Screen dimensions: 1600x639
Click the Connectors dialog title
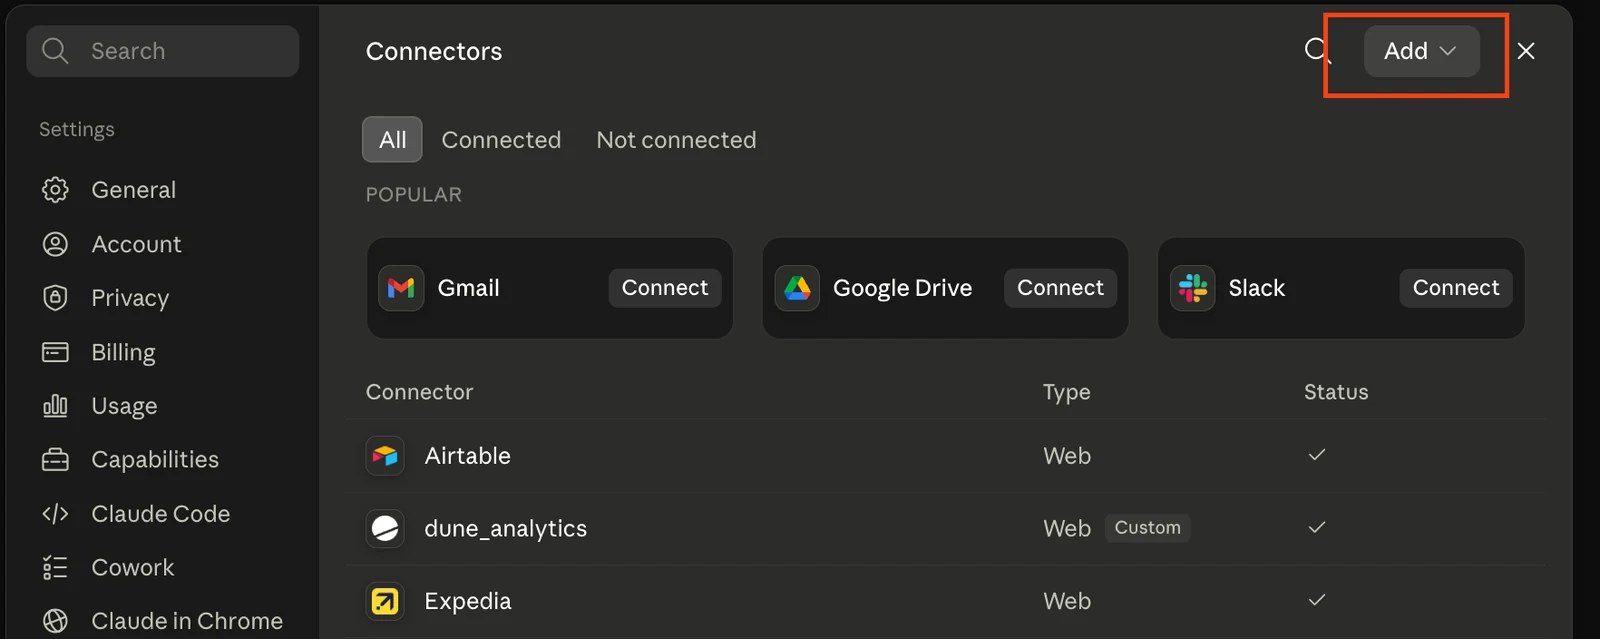[434, 51]
